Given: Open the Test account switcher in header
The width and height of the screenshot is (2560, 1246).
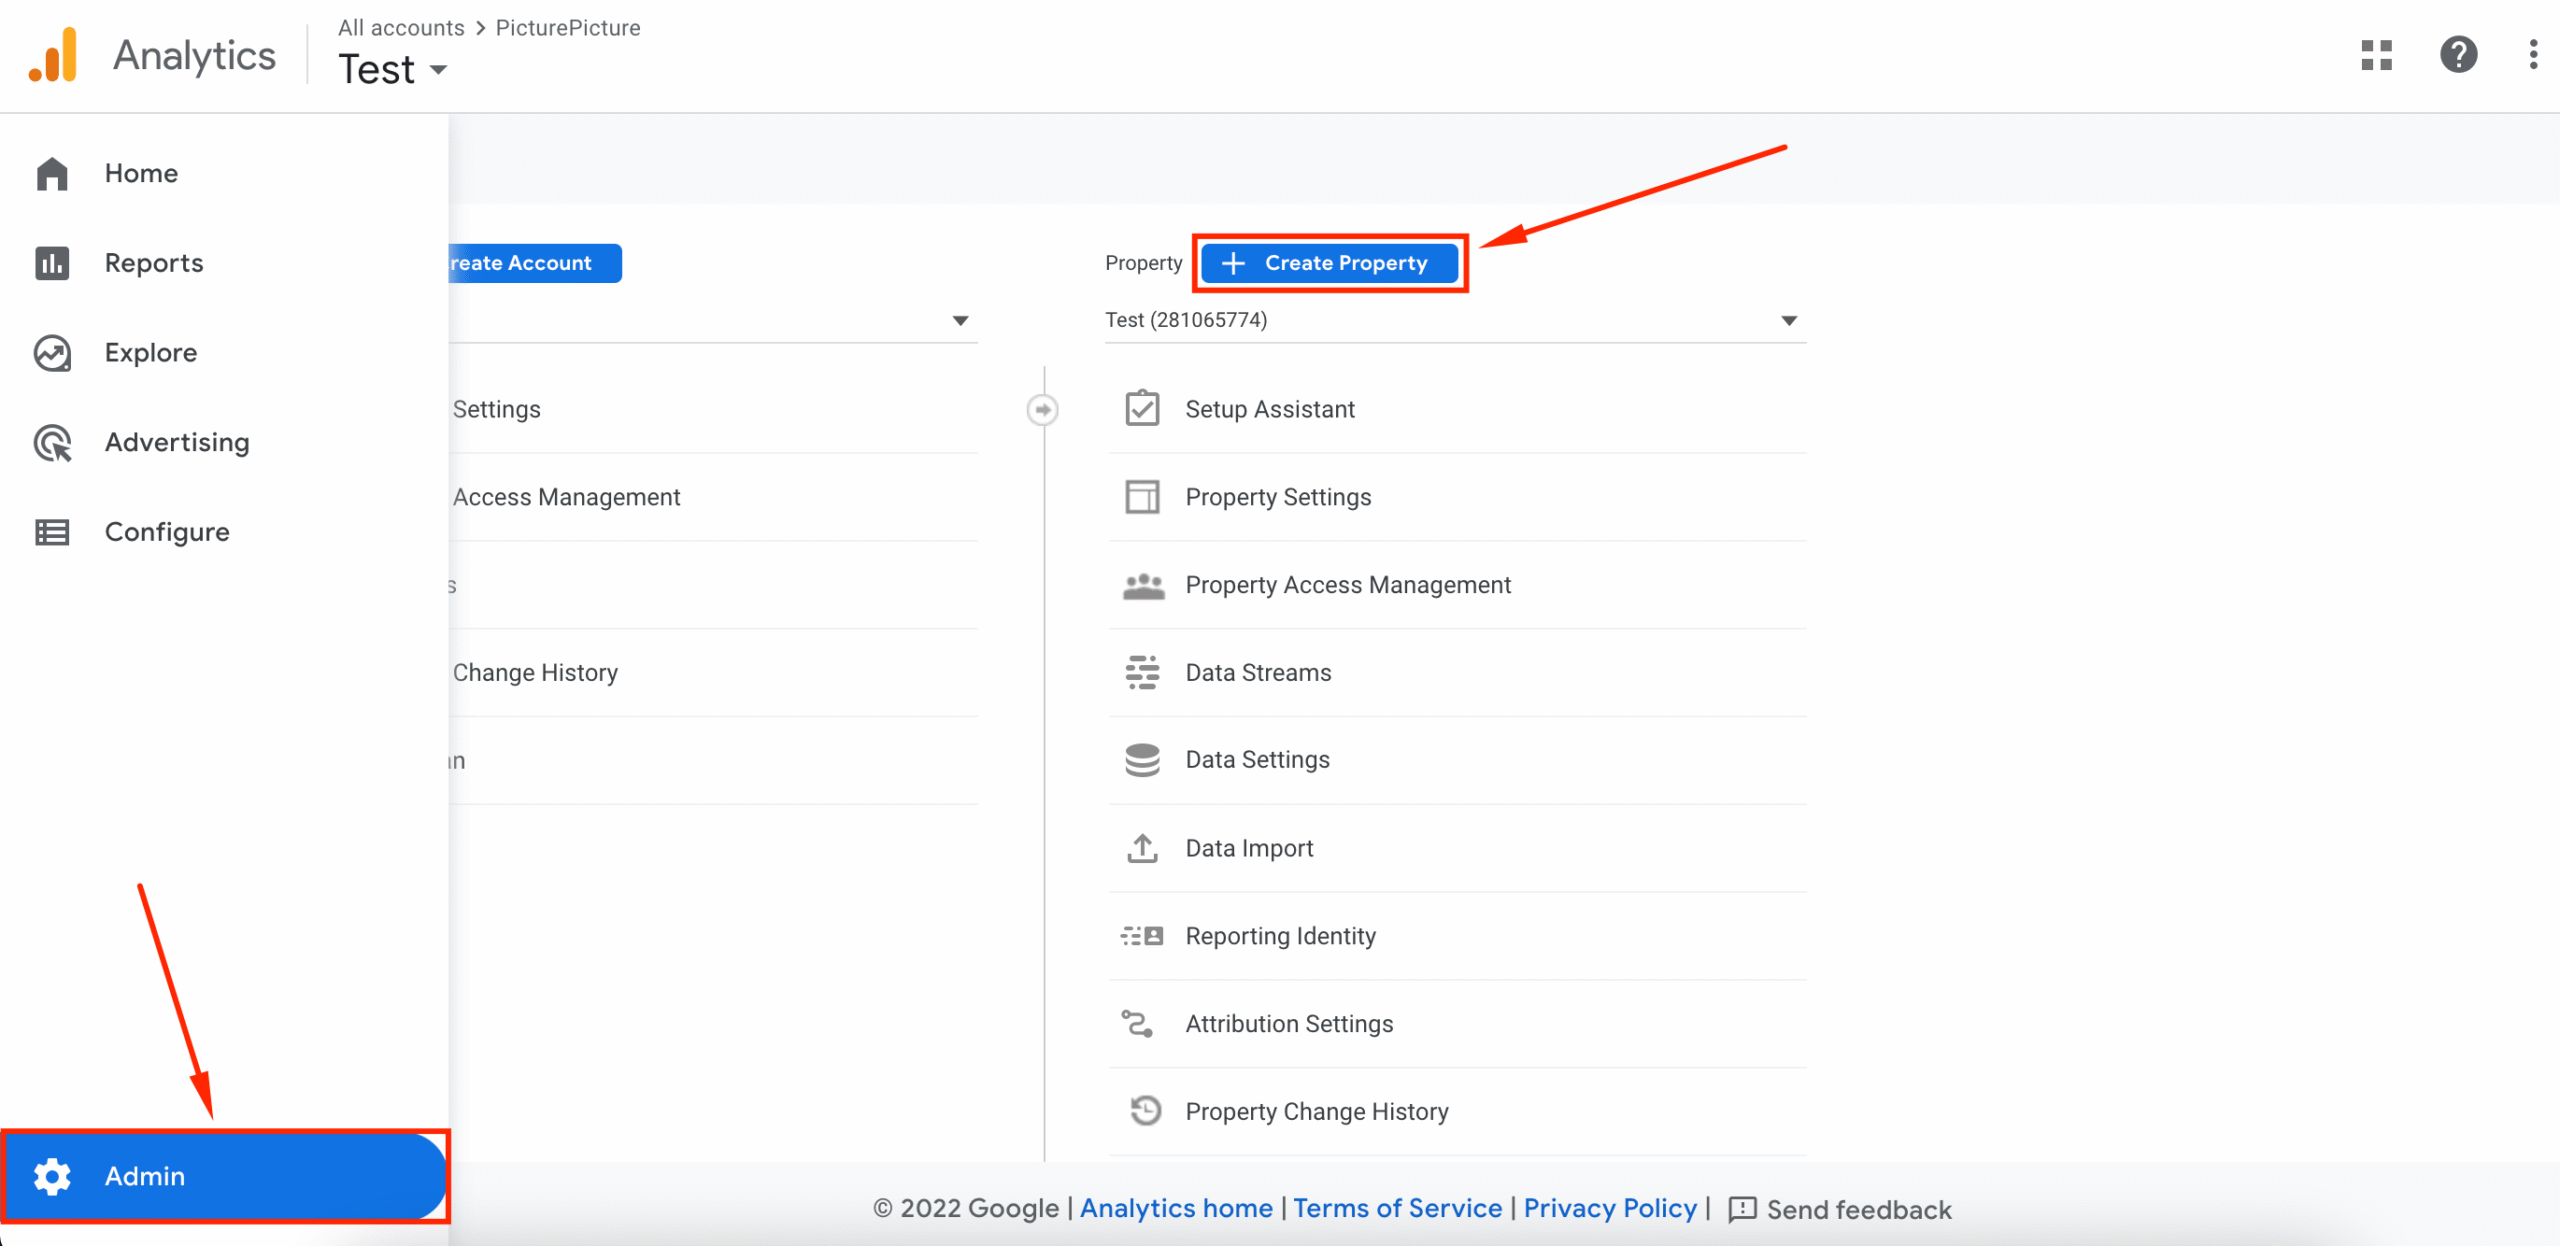Looking at the screenshot, I should click(x=392, y=68).
